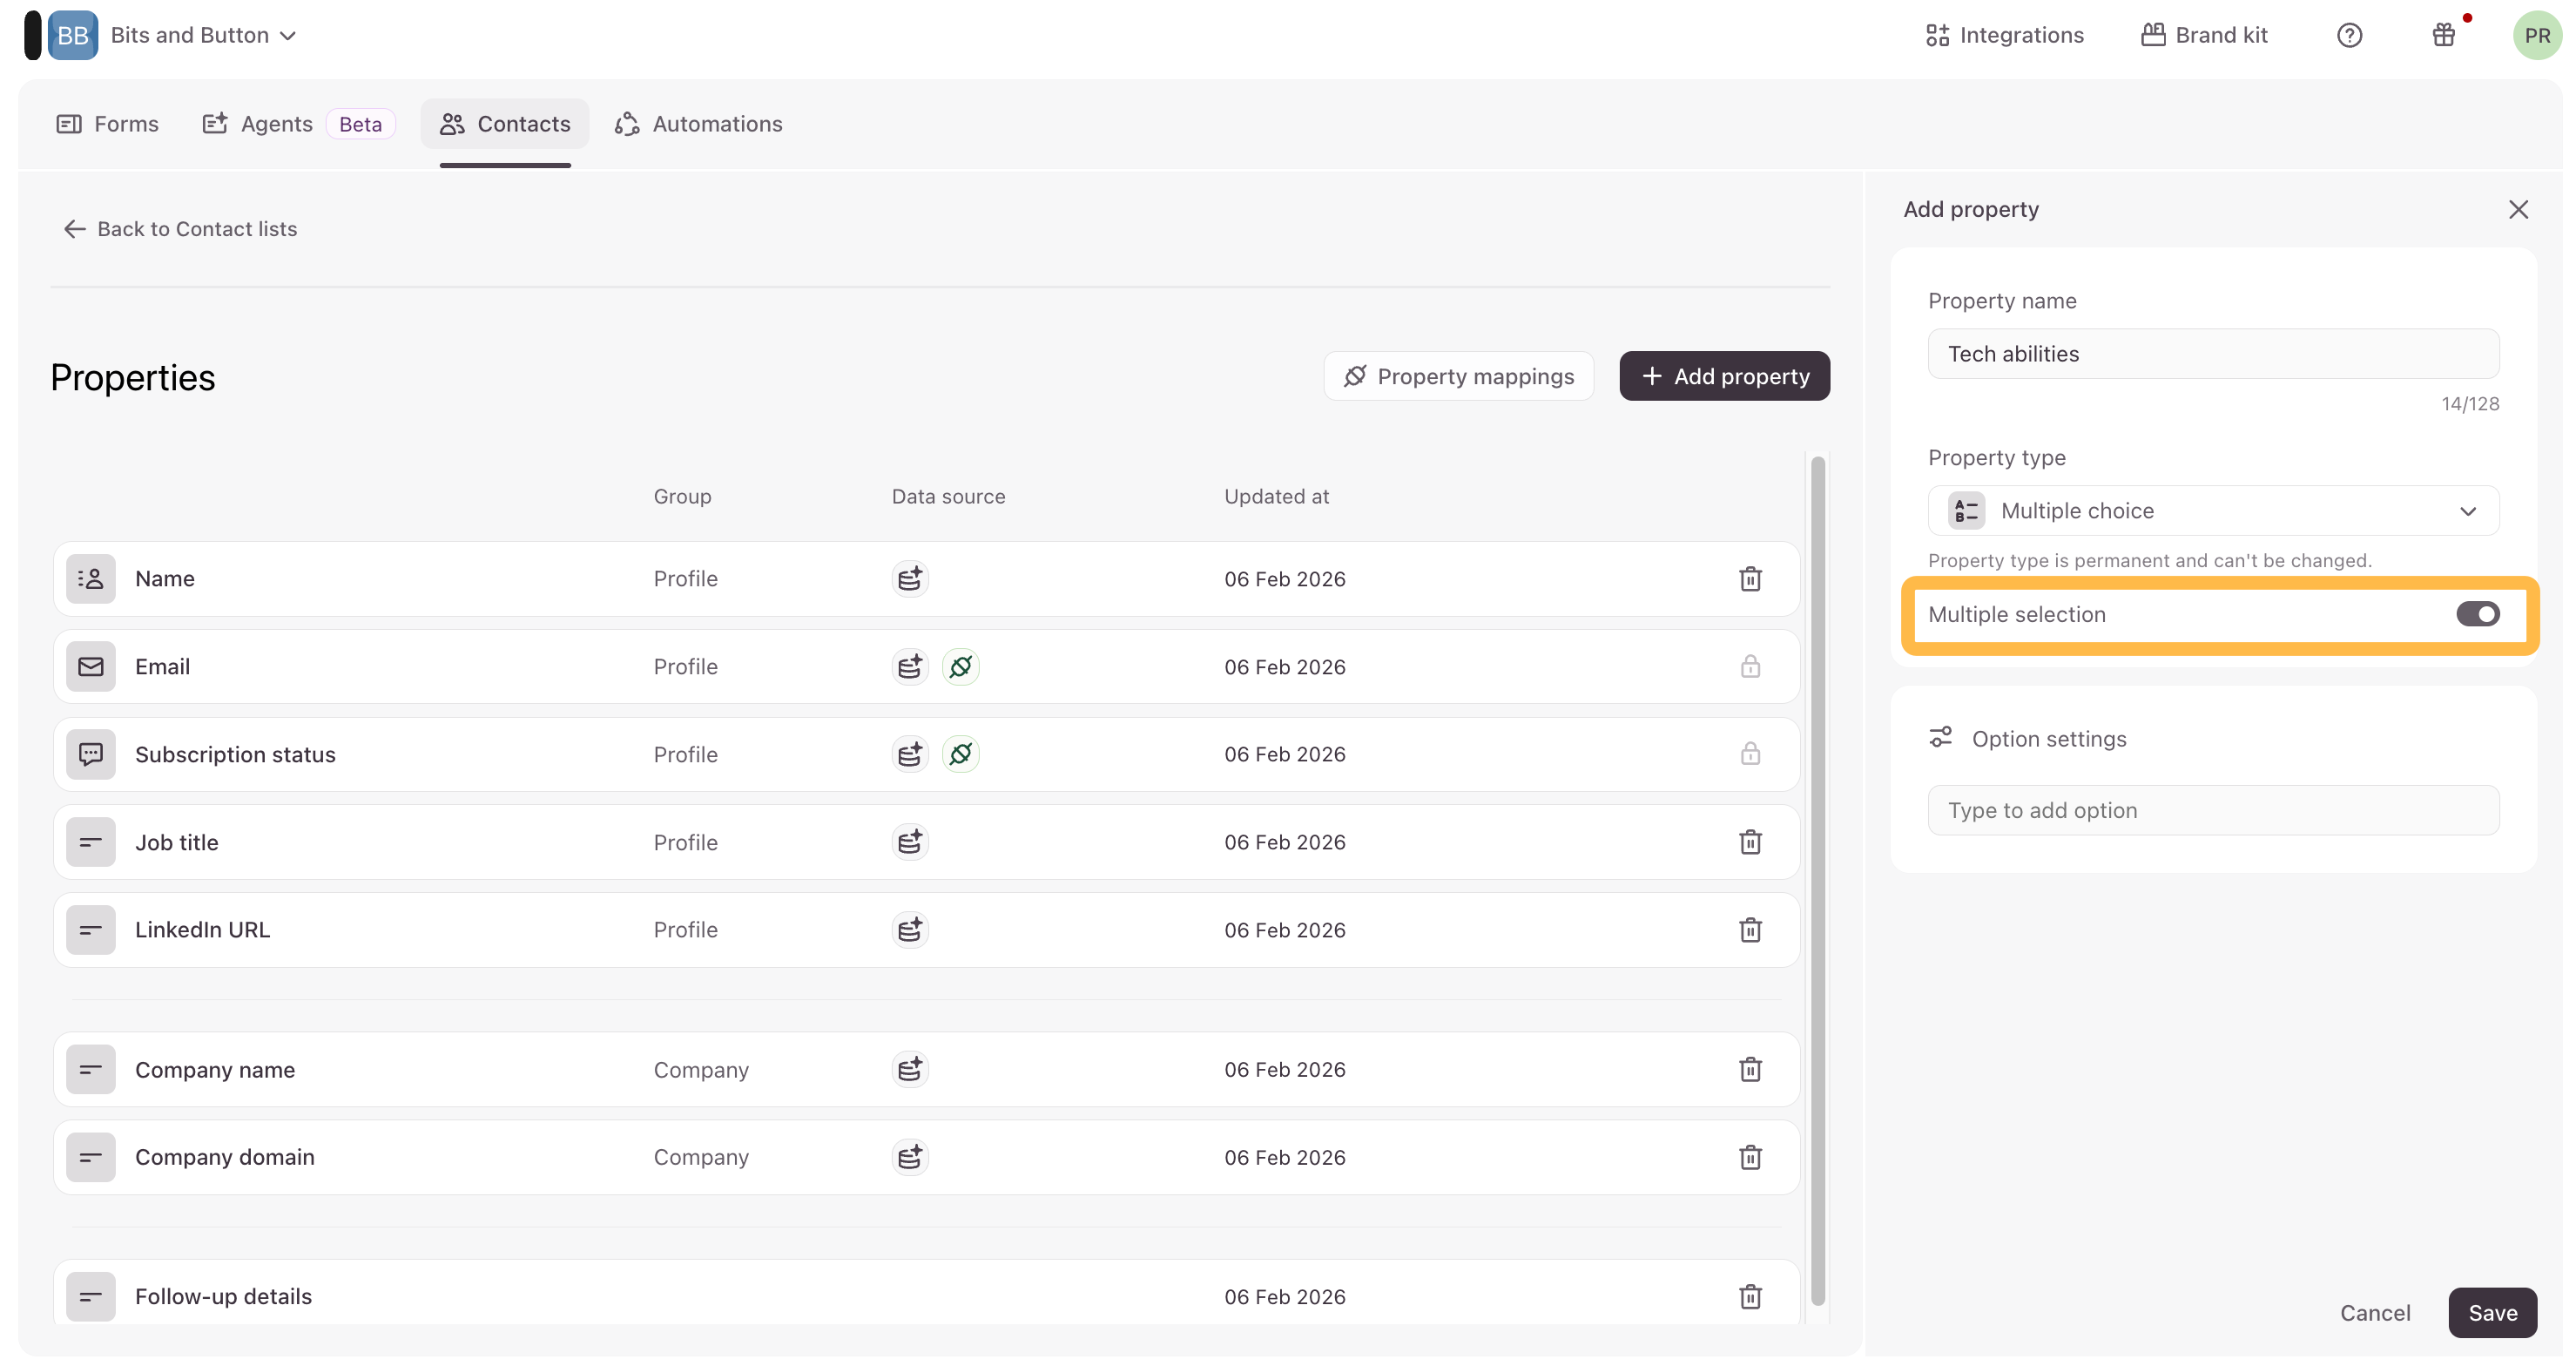This screenshot has height=1366, width=2576.
Task: Go back to Contact lists
Action: point(180,229)
